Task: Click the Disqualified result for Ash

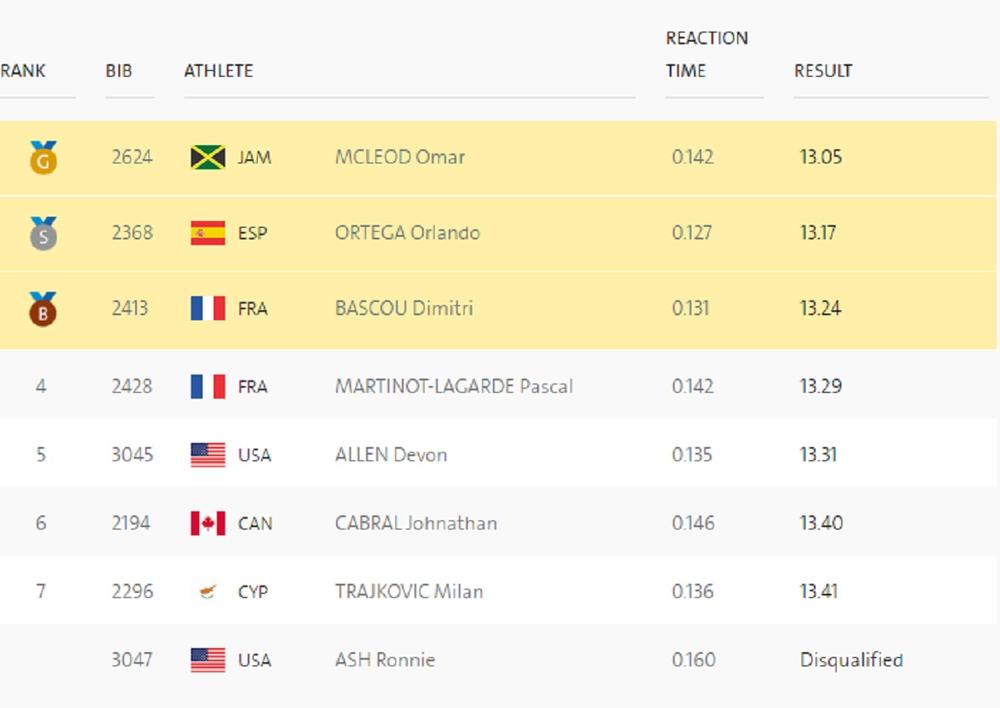Action: (851, 660)
